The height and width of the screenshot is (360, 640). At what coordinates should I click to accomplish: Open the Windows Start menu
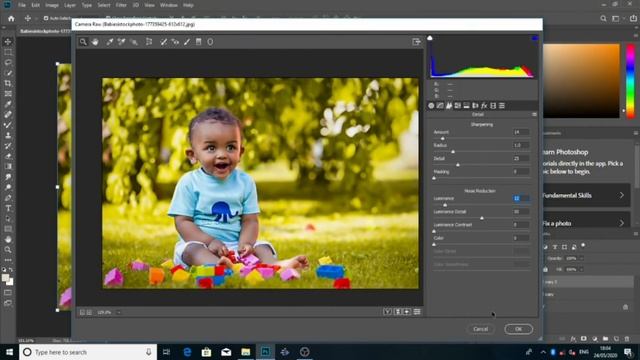[x=9, y=352]
